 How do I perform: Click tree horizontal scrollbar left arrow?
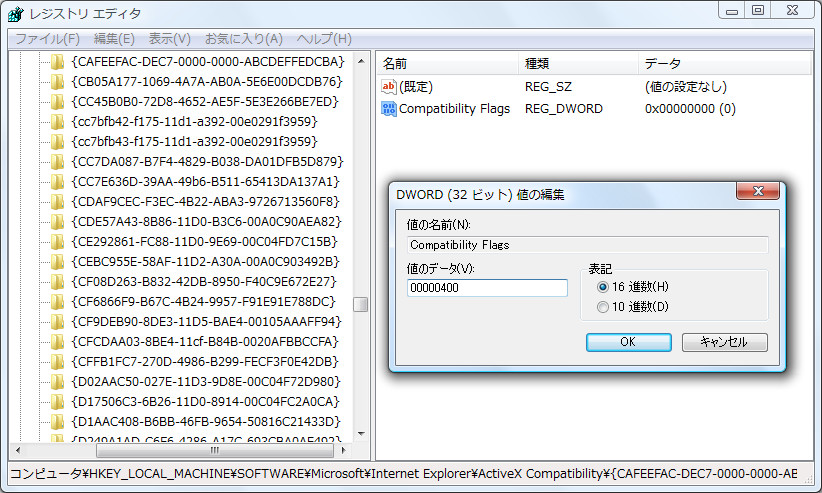click(18, 450)
